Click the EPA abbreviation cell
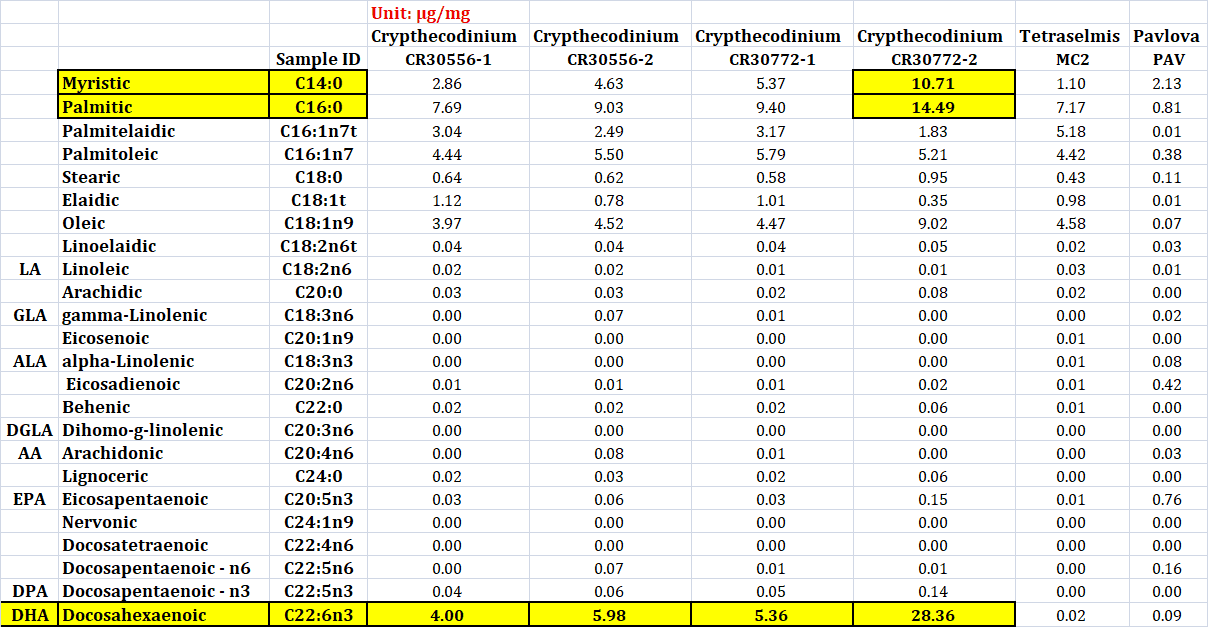The height and width of the screenshot is (627, 1208). tap(30, 499)
